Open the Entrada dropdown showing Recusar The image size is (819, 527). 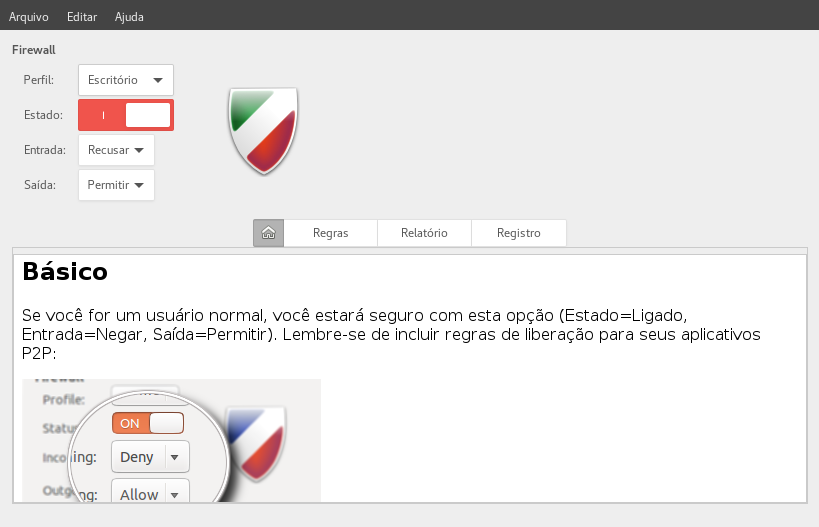[x=116, y=150]
